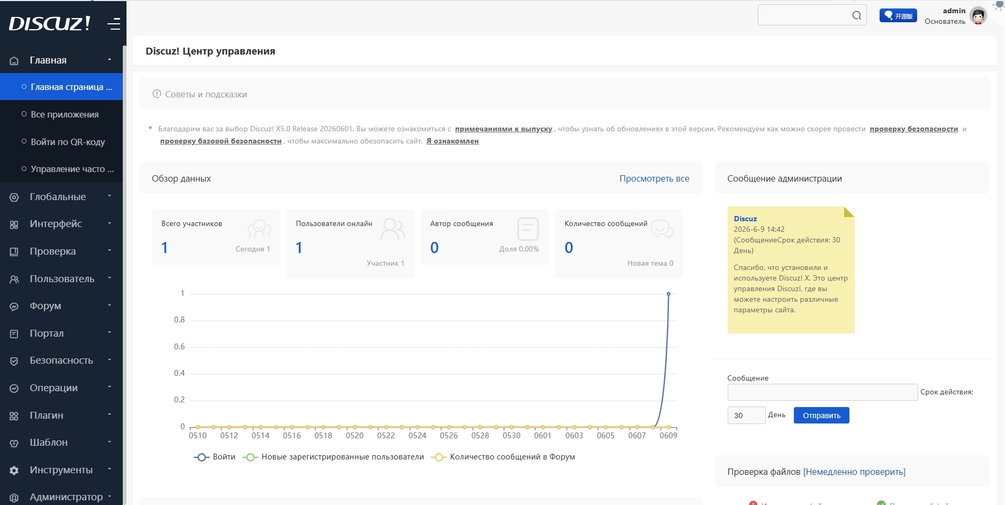Image resolution: width=1005 pixels, height=505 pixels.
Task: Expand the Шаблон menu section
Action: (61, 442)
